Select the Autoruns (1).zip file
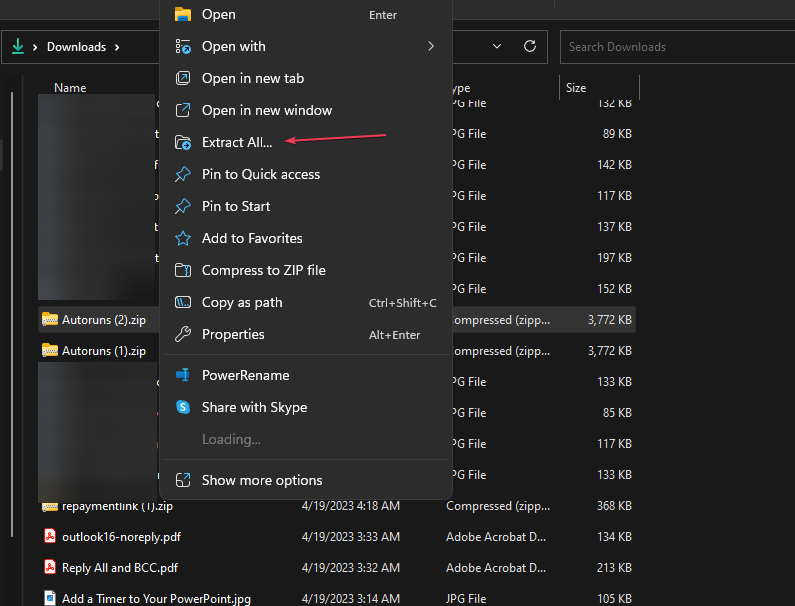 pyautogui.click(x=104, y=350)
